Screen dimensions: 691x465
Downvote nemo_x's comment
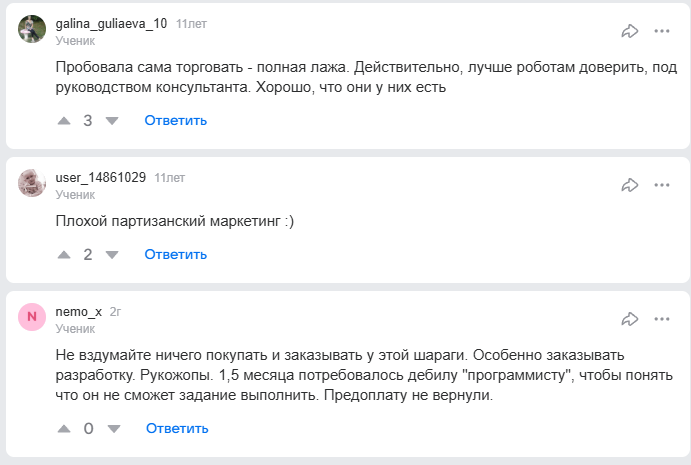[112, 428]
